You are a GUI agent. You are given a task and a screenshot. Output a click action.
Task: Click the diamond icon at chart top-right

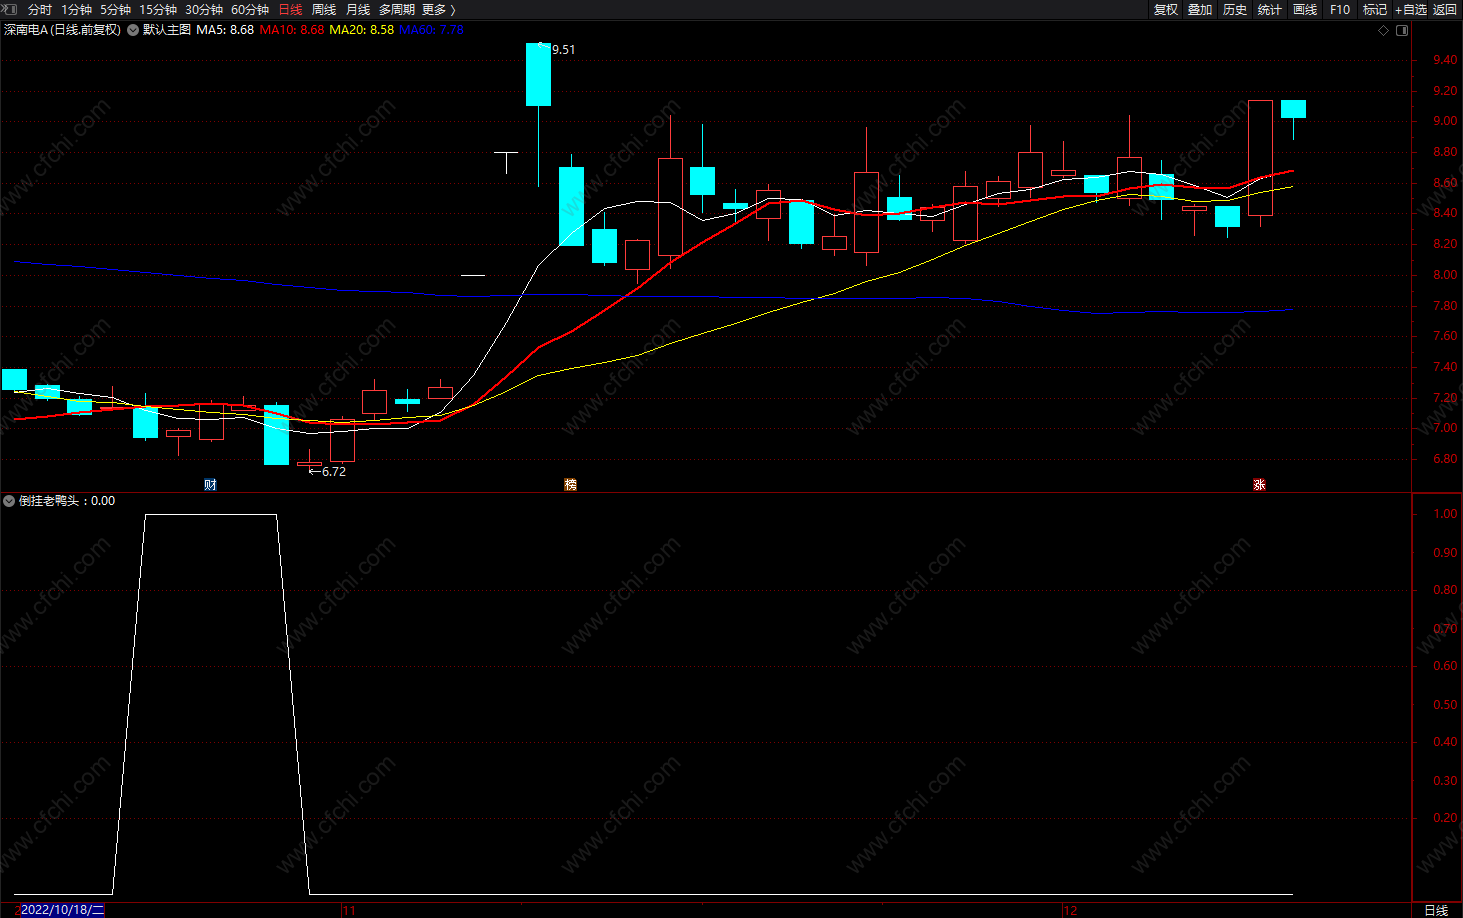[x=1384, y=30]
